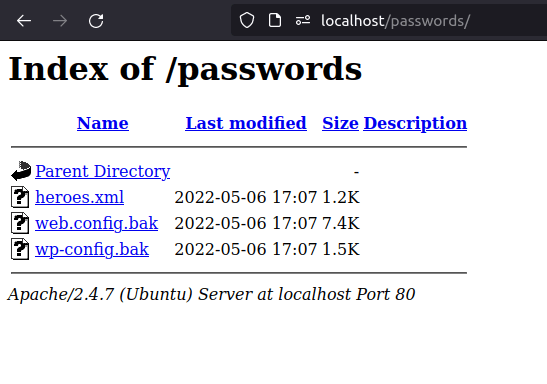Open the tracking protection shield icon
Image resolution: width=547 pixels, height=384 pixels.
pyautogui.click(x=247, y=20)
